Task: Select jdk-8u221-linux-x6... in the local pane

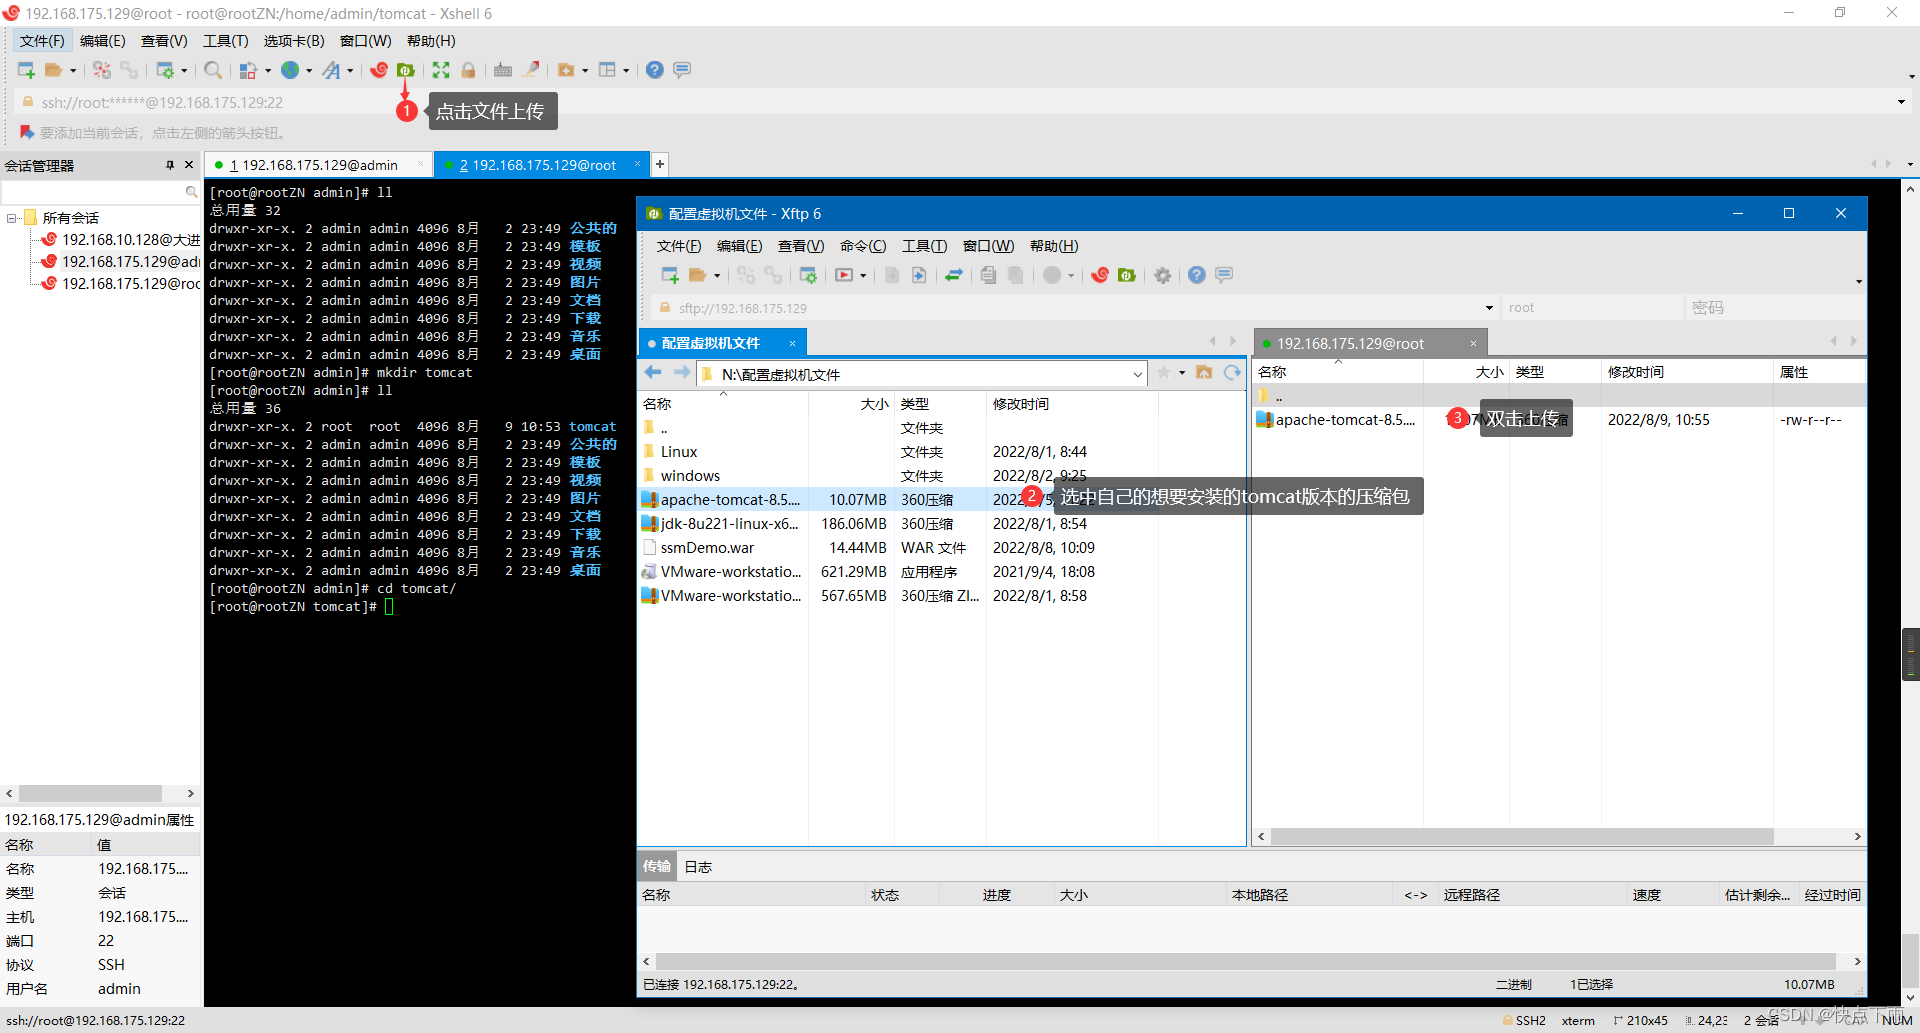Action: pos(729,524)
